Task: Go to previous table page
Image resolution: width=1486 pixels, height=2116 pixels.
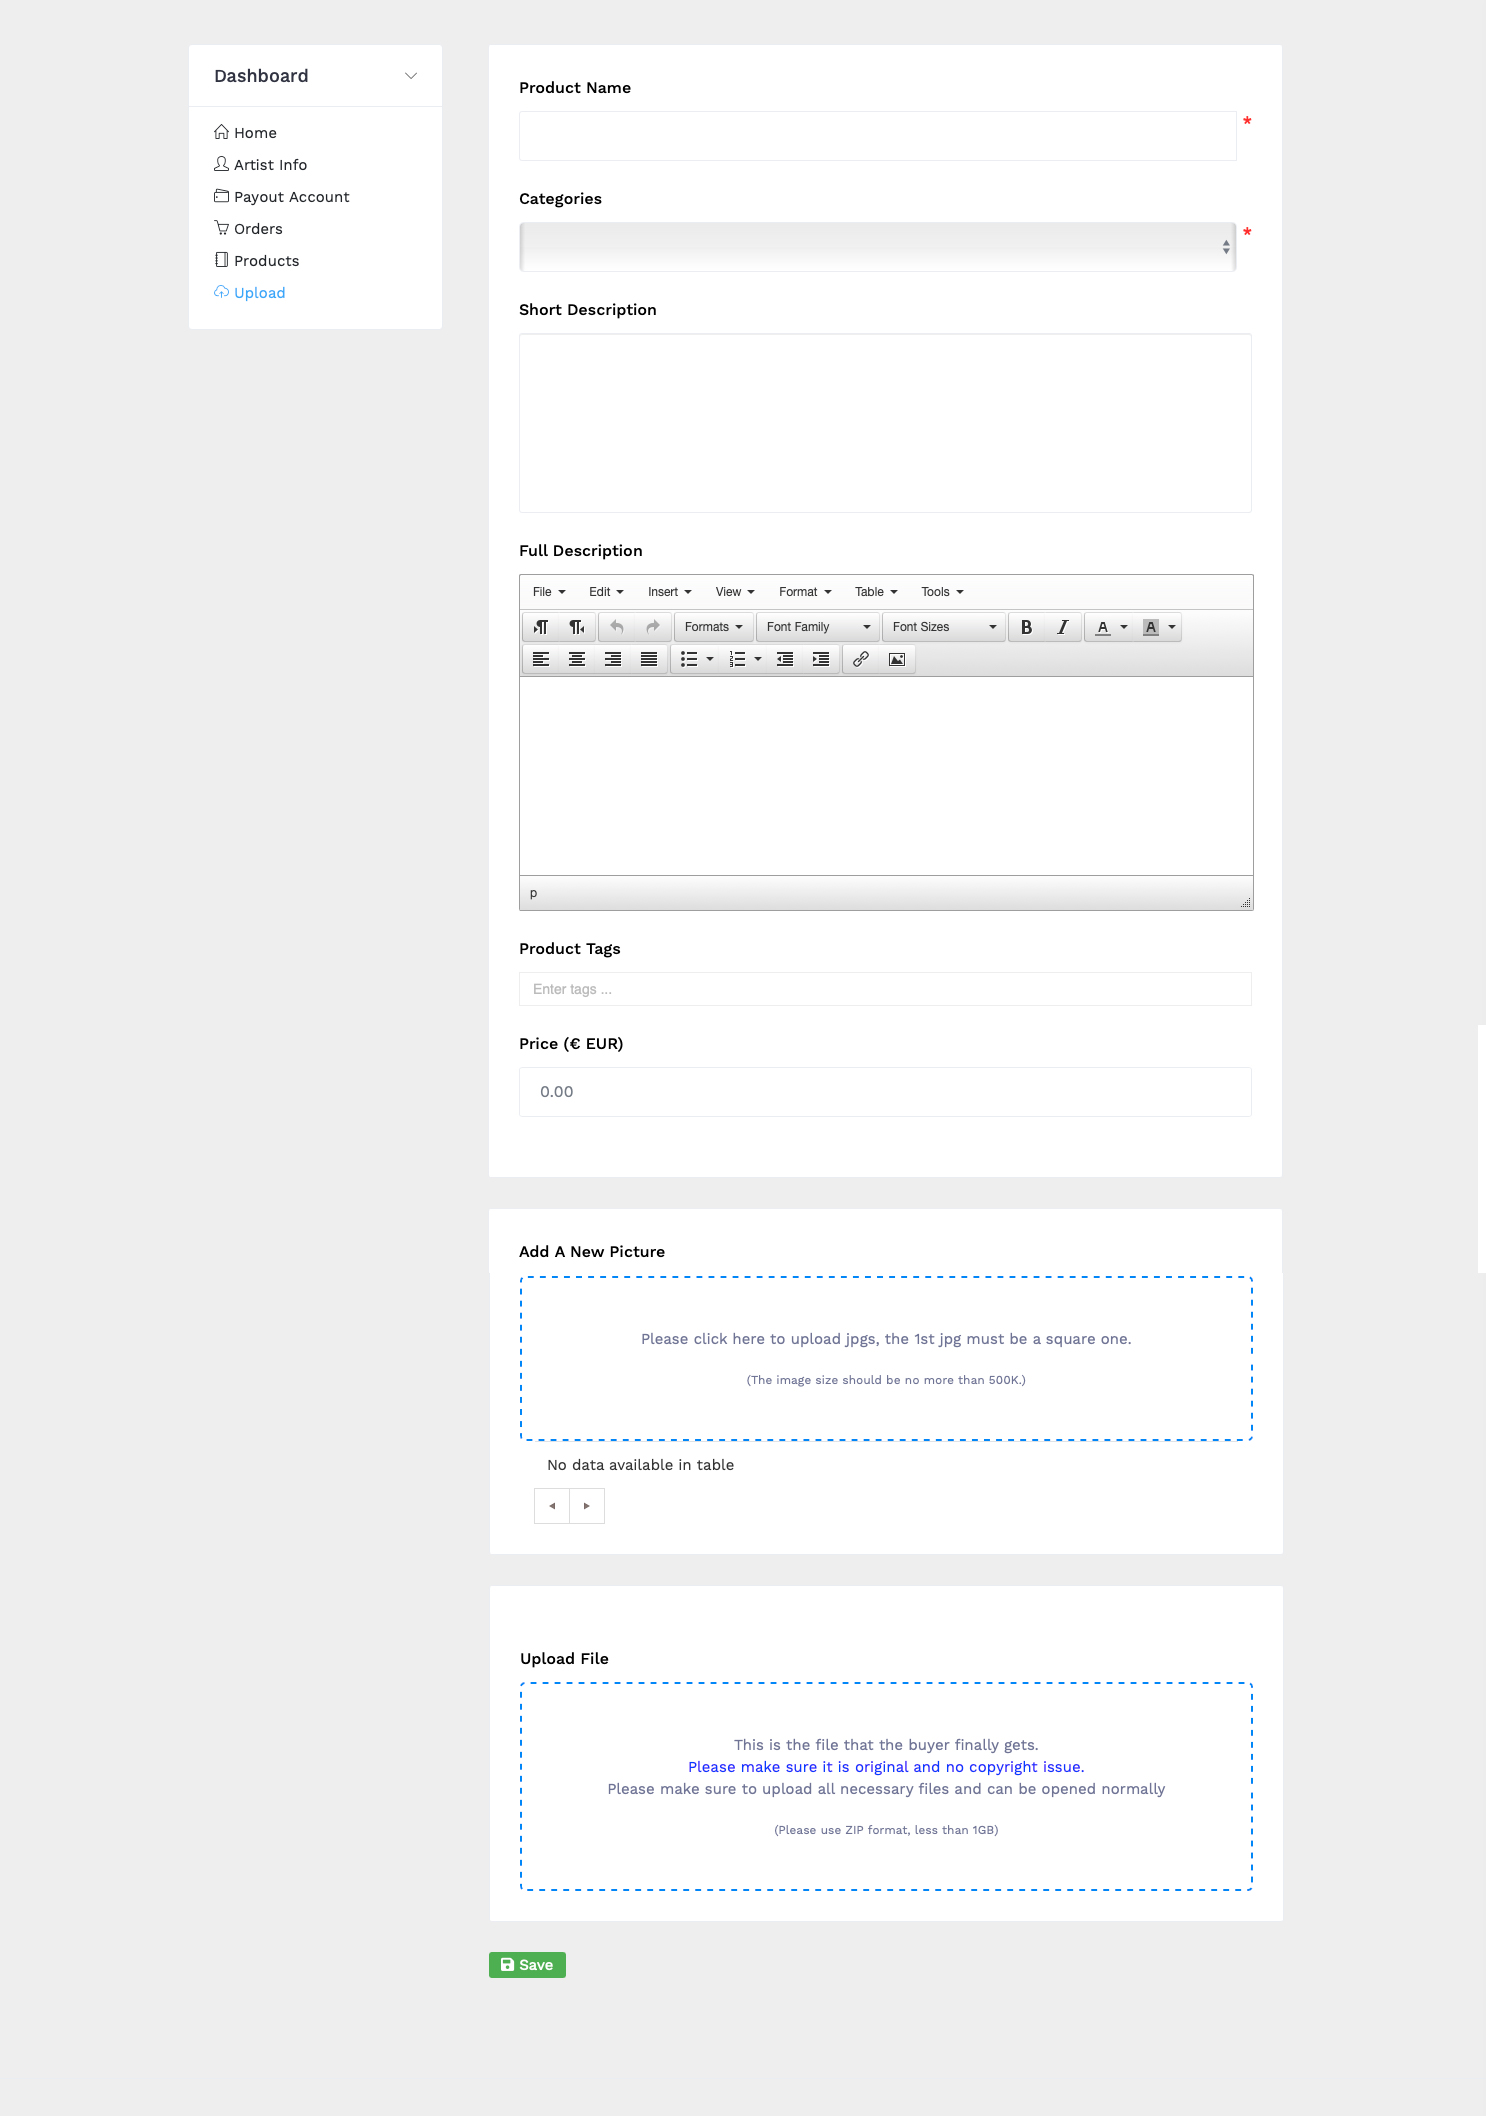Action: pyautogui.click(x=552, y=1506)
